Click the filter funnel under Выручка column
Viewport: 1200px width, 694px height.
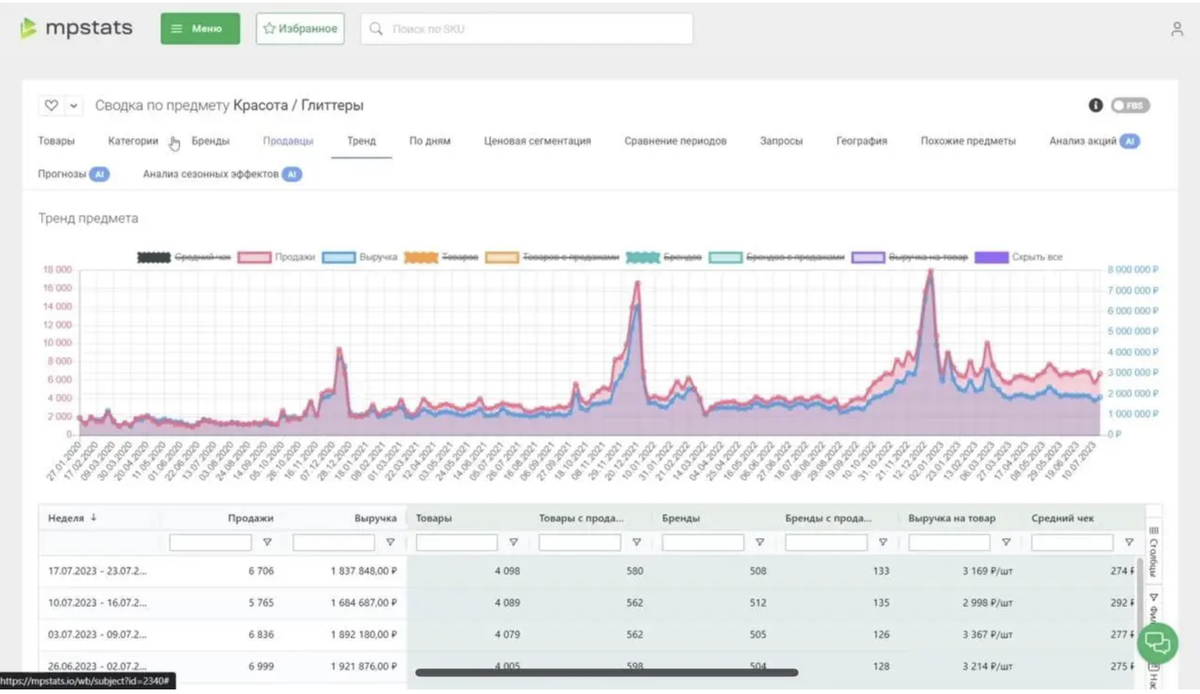(x=390, y=542)
